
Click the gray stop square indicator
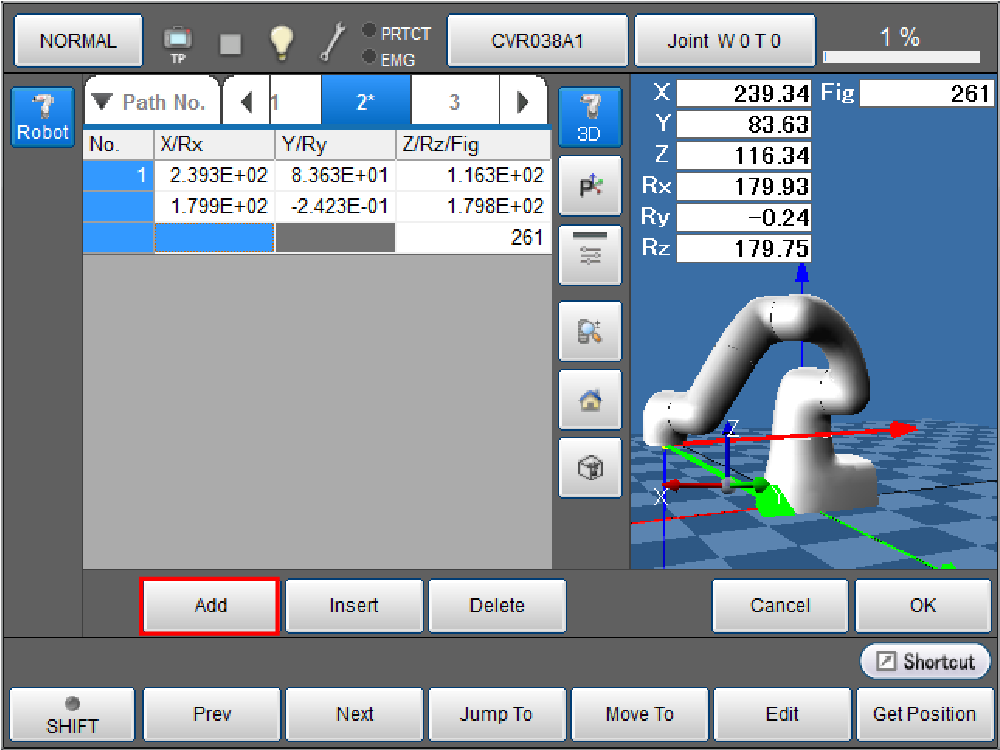coord(230,42)
